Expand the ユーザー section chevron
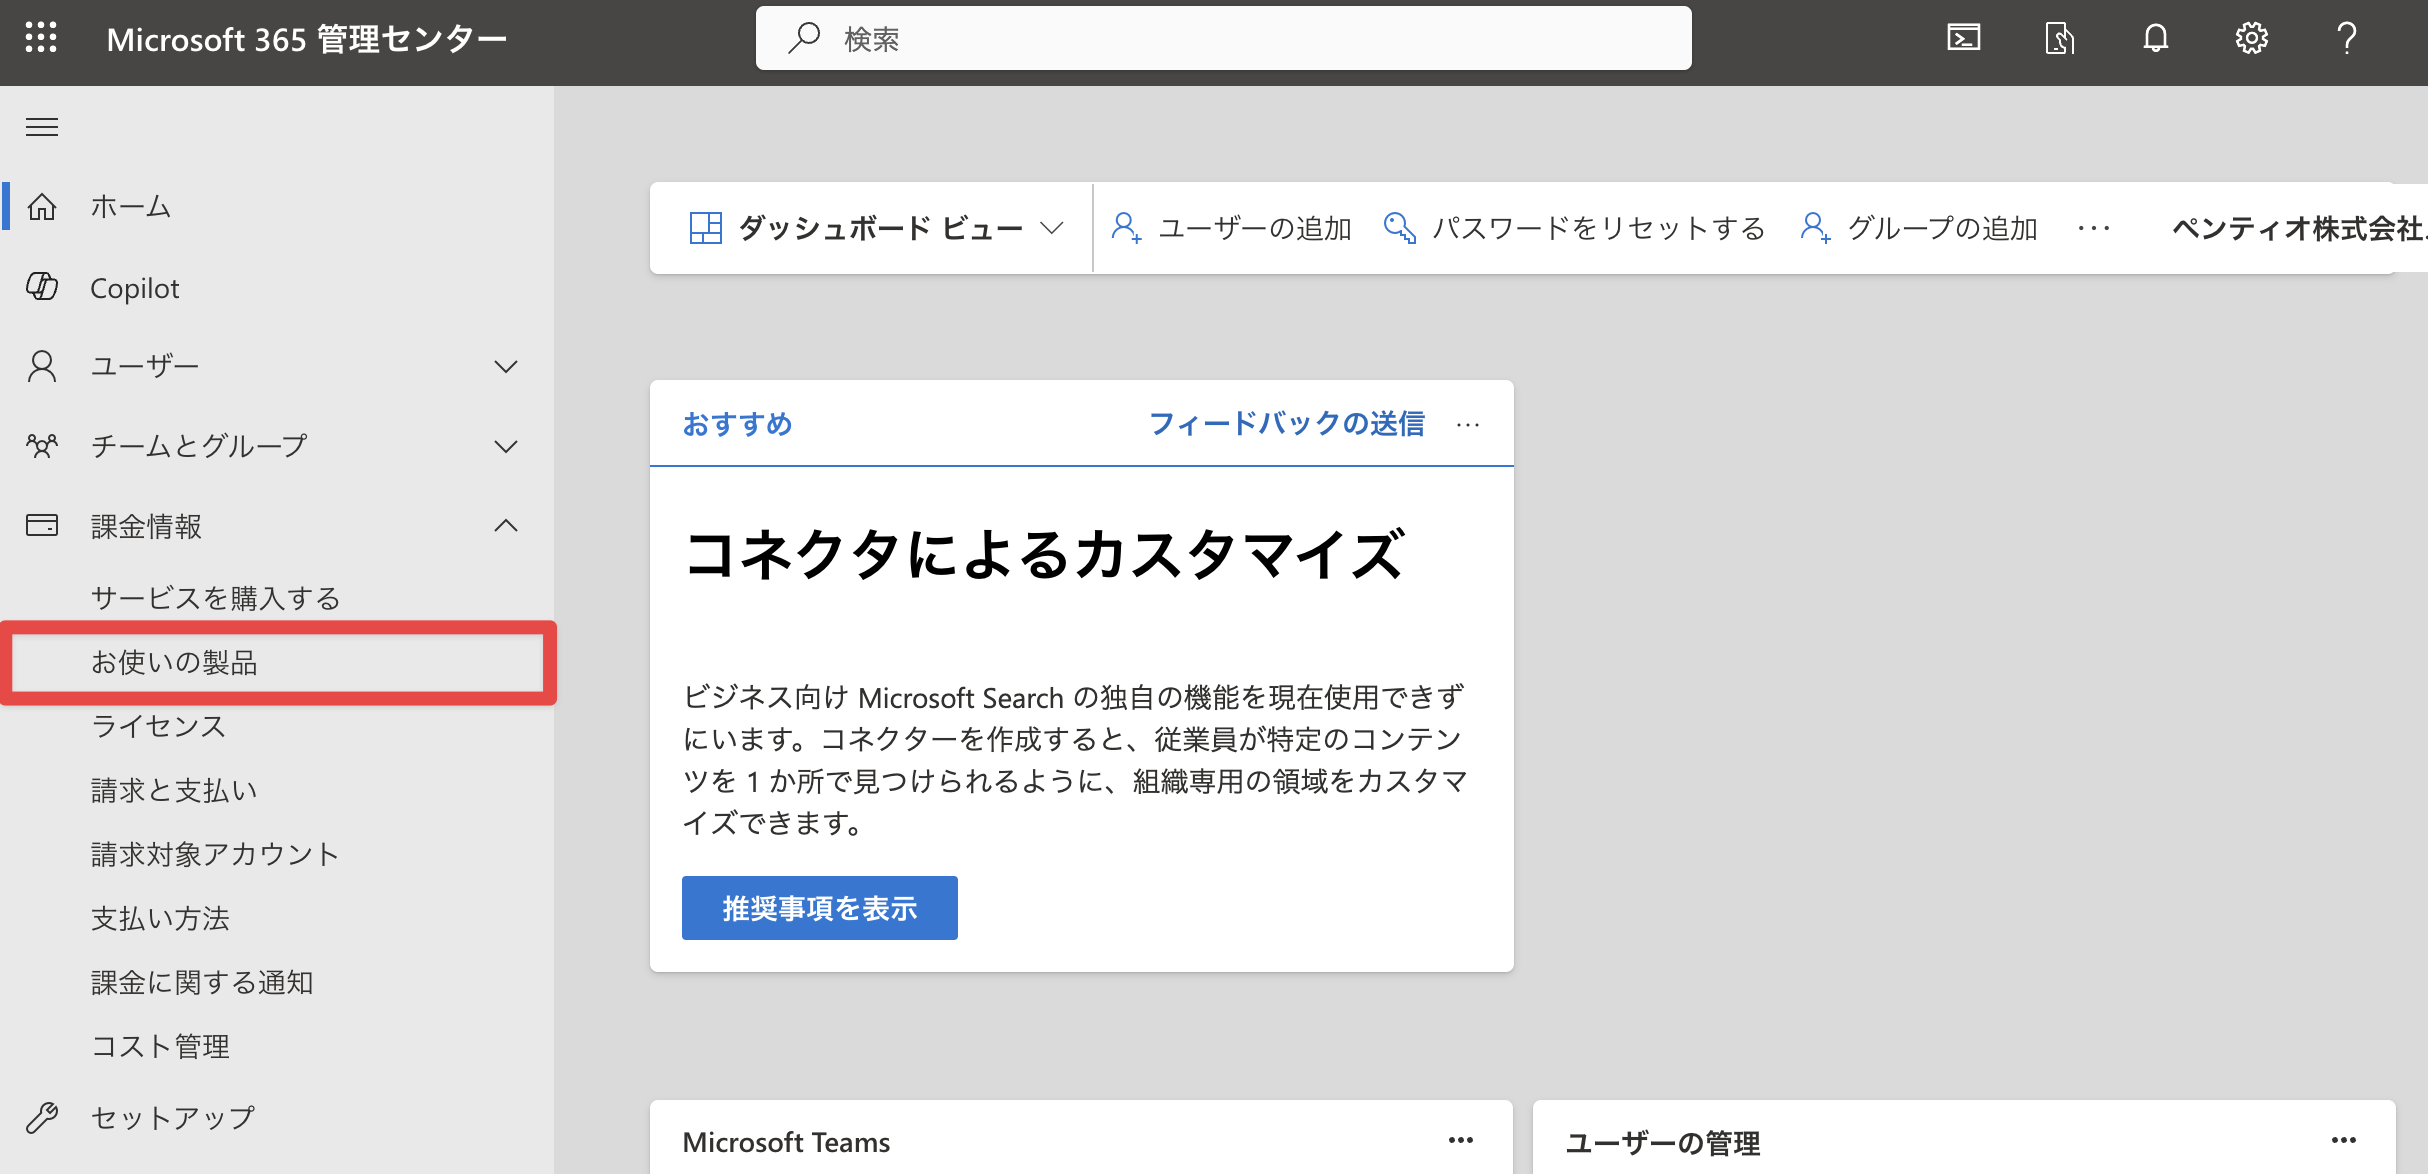Screen dimensions: 2428x1174 coord(506,366)
